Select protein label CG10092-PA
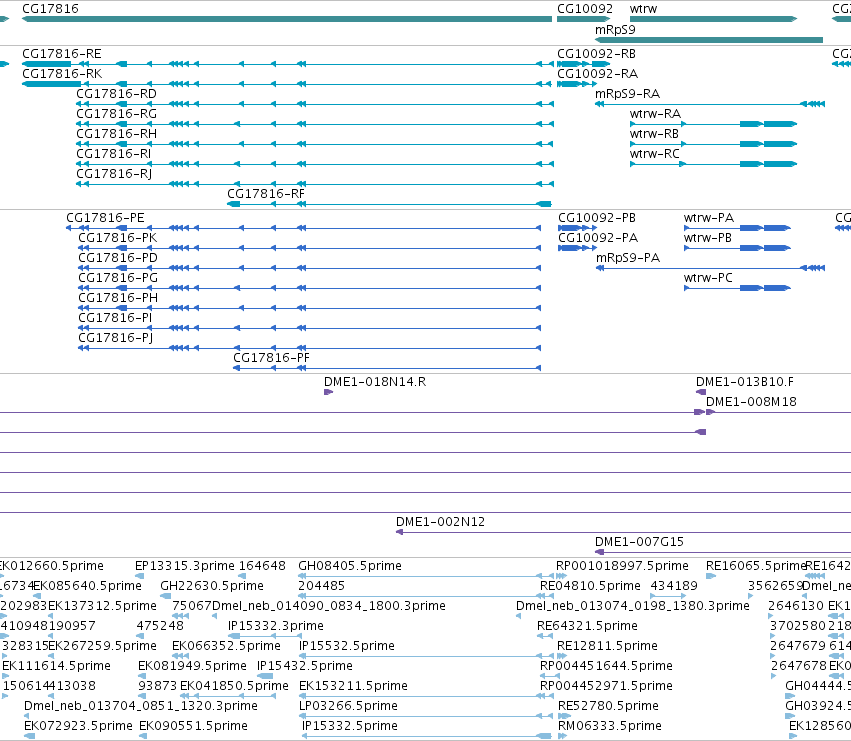Image resolution: width=851 pixels, height=741 pixels. [x=598, y=238]
